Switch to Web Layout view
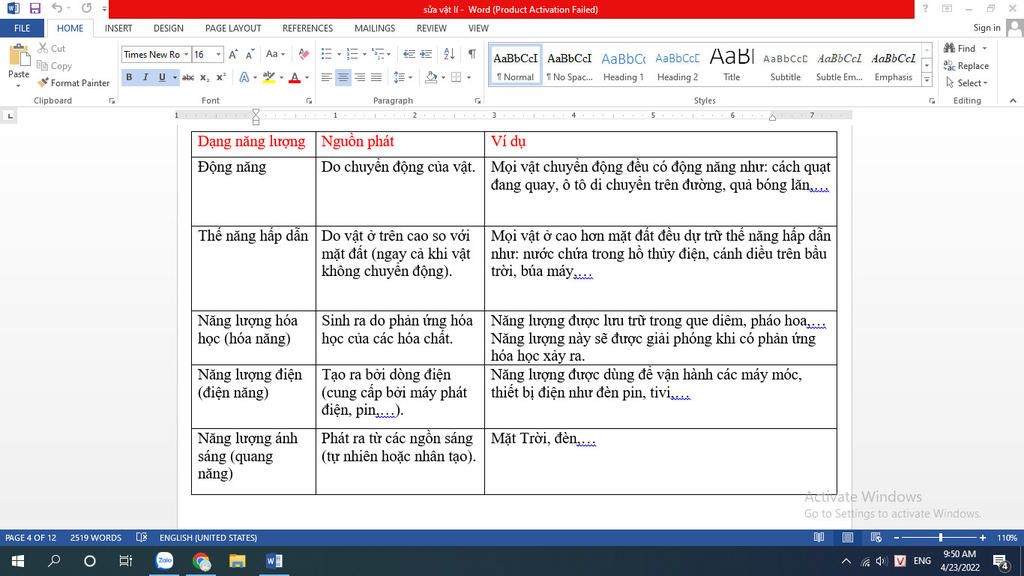The width and height of the screenshot is (1024, 576). (876, 537)
